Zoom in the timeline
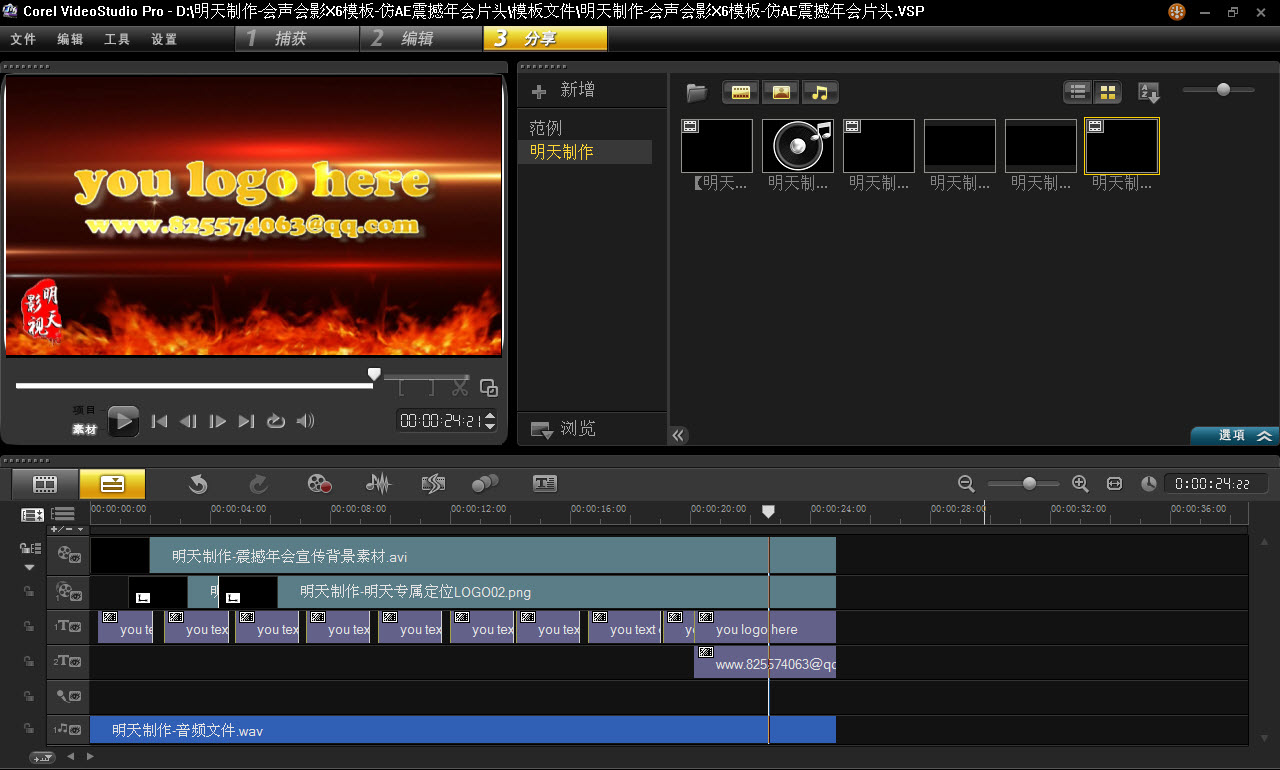1280x770 pixels. [x=1080, y=484]
